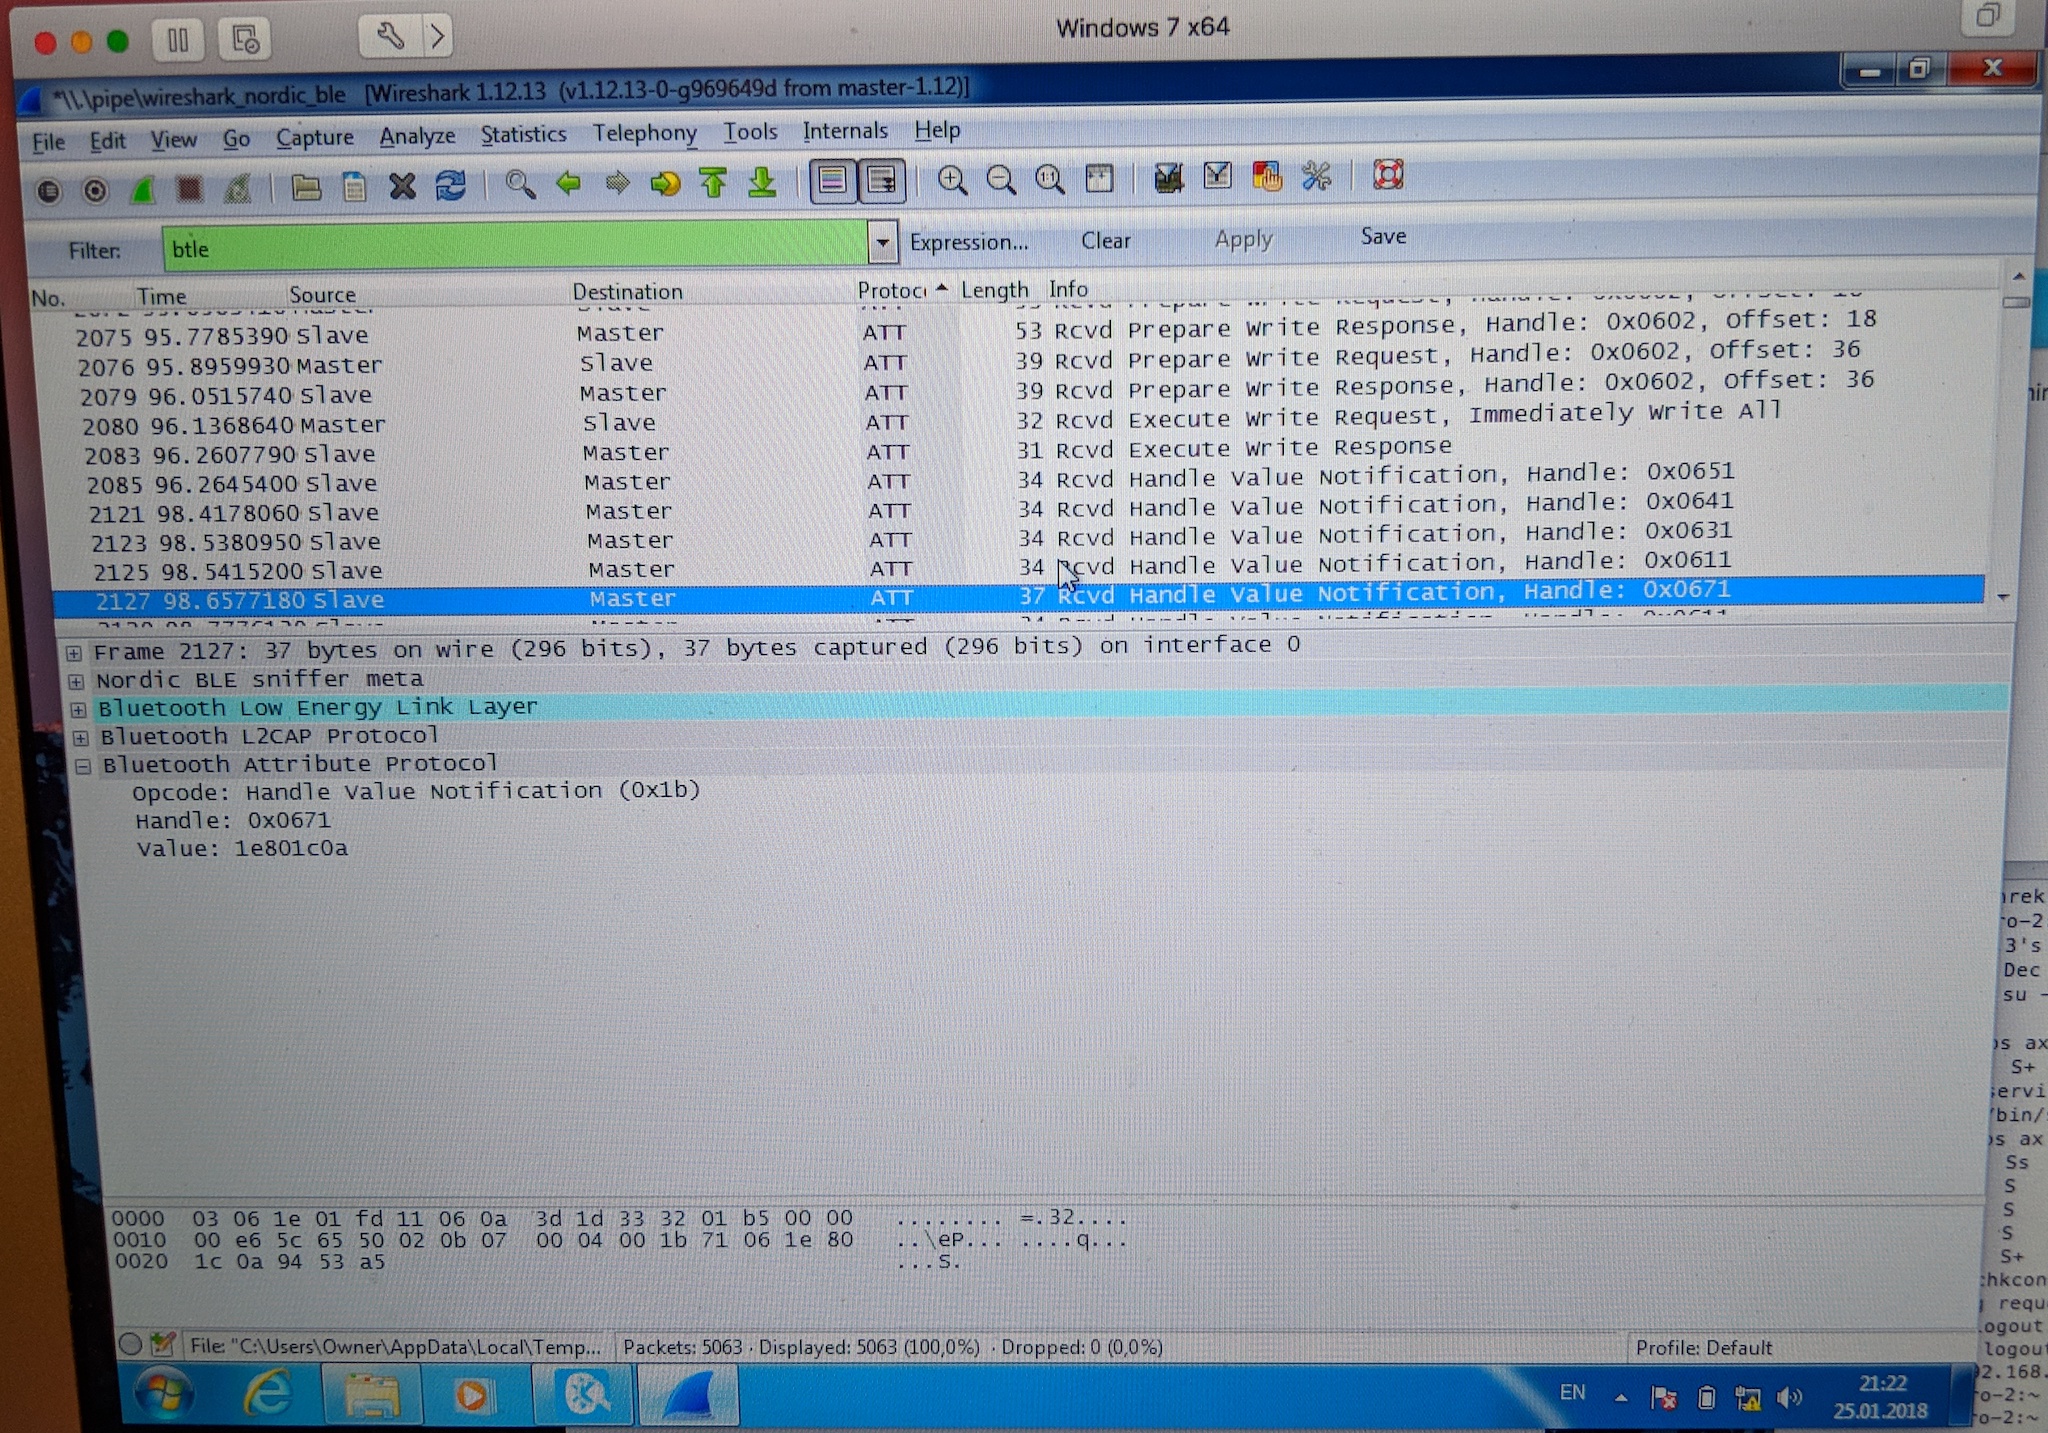This screenshot has height=1433, width=2048.
Task: Open the Windows Start button
Action: (164, 1394)
